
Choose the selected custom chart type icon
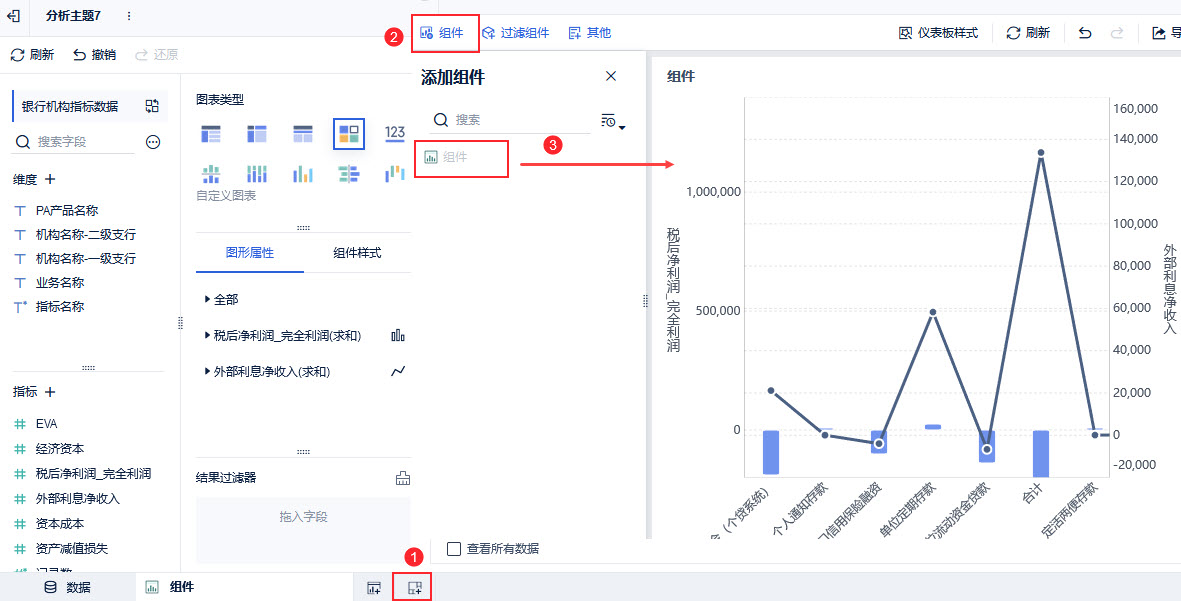349,134
